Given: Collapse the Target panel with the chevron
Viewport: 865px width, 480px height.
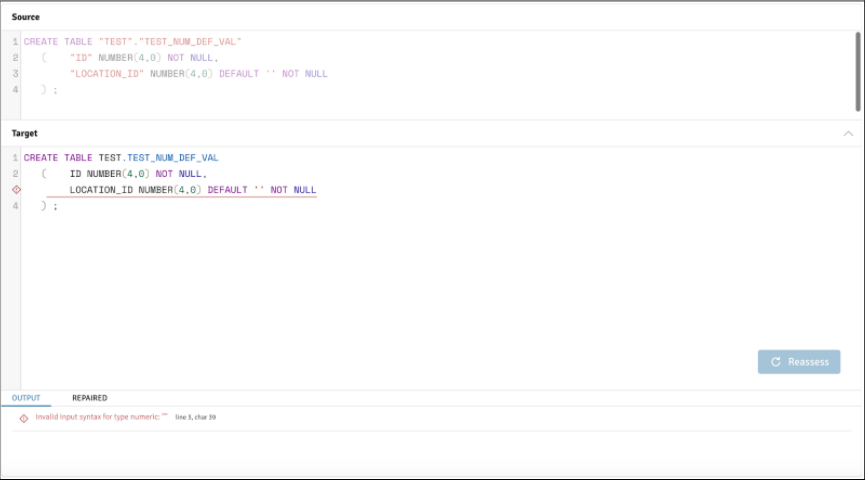Looking at the screenshot, I should pos(848,133).
